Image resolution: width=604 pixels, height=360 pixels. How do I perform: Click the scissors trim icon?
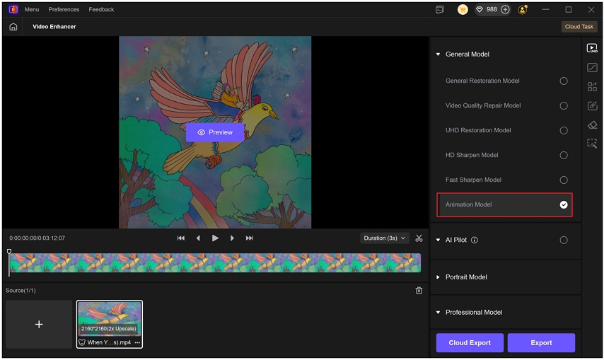click(419, 238)
